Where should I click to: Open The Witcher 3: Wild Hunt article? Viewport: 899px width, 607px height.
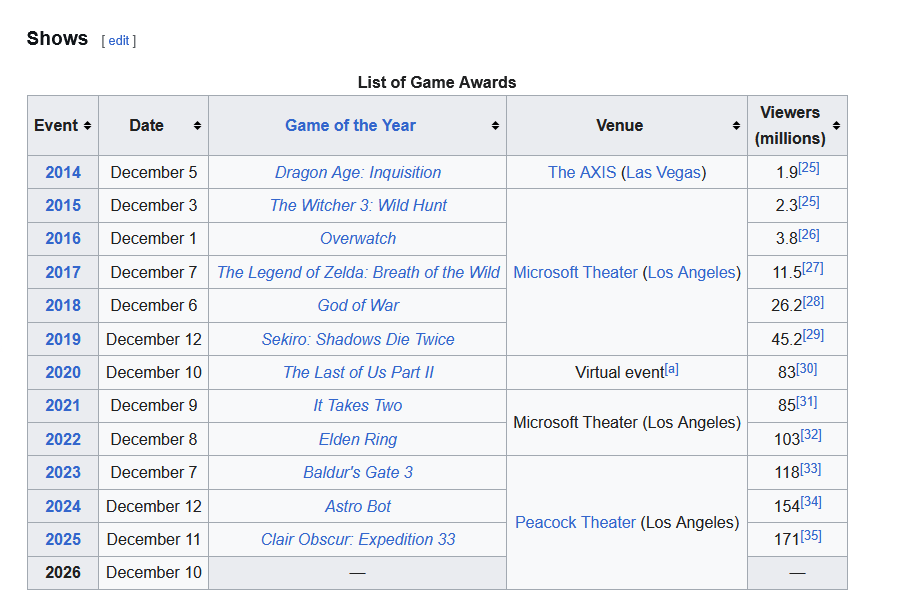(x=358, y=205)
